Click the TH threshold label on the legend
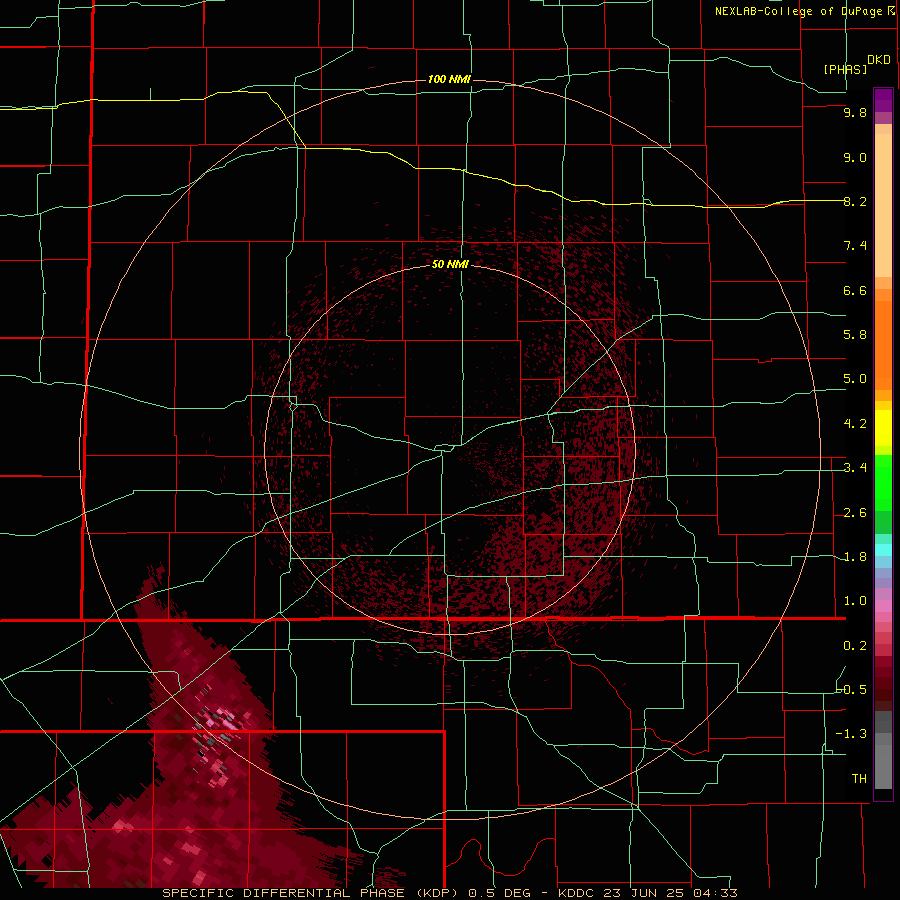Viewport: 900px width, 900px height. [x=859, y=779]
